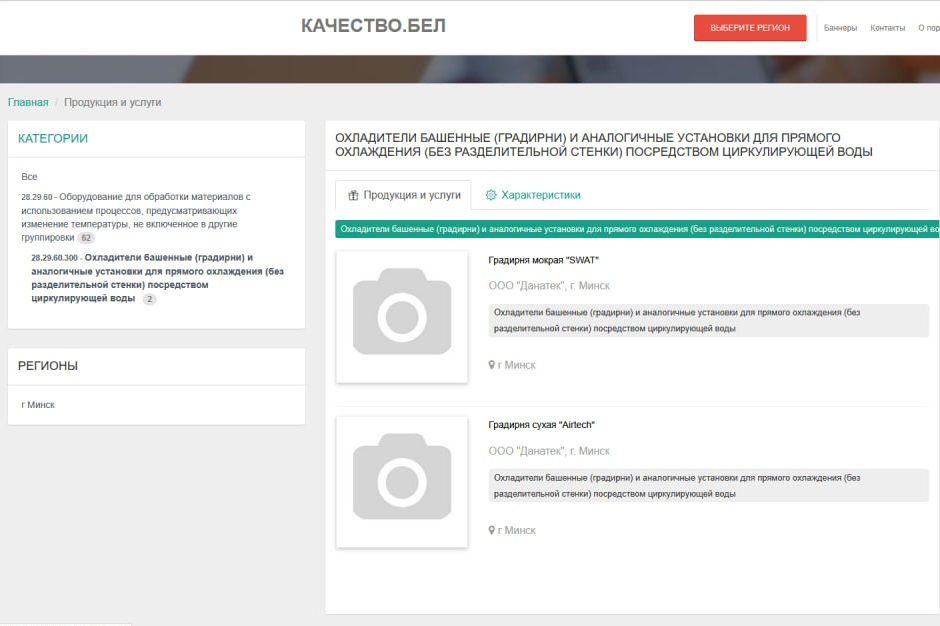Image resolution: width=940 pixels, height=626 pixels.
Task: Click г Минск location text under Airtech
Action: coord(516,531)
